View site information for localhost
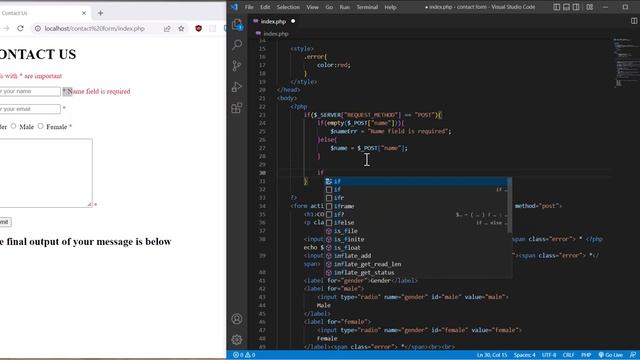Screen dimensions: 640x360 (x=38, y=28)
